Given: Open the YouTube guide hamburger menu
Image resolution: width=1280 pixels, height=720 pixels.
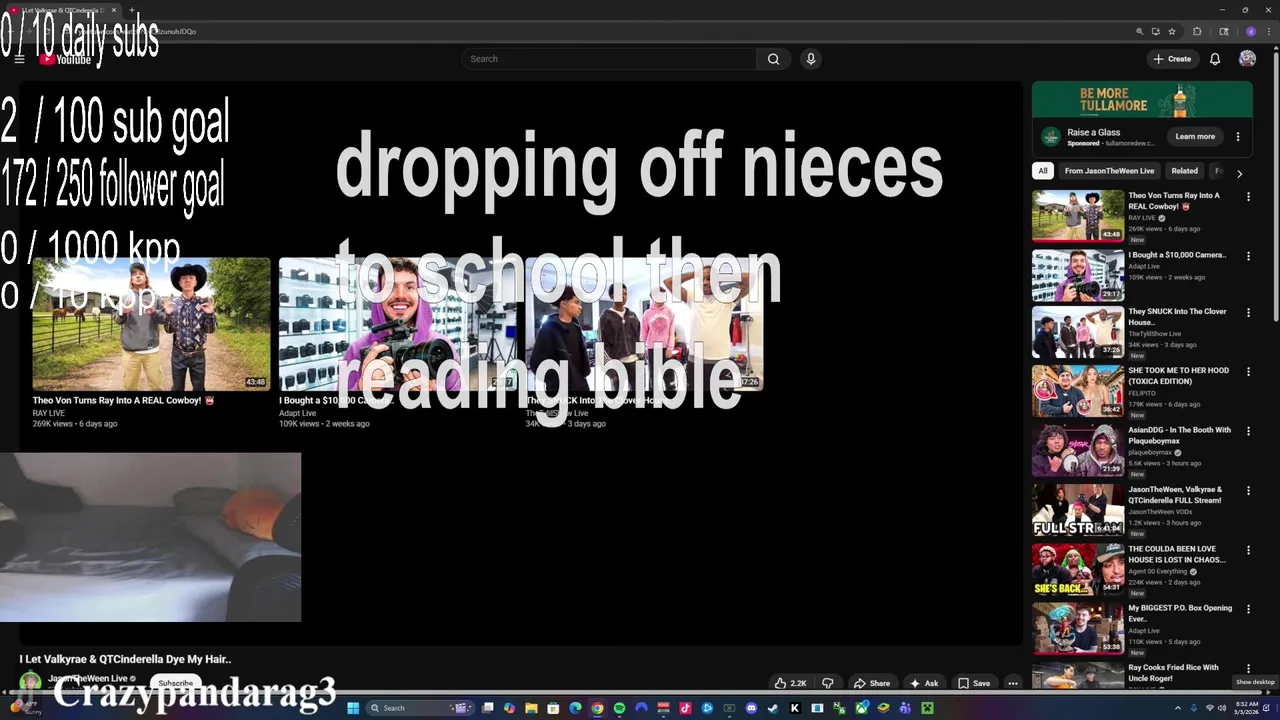Looking at the screenshot, I should 19,59.
